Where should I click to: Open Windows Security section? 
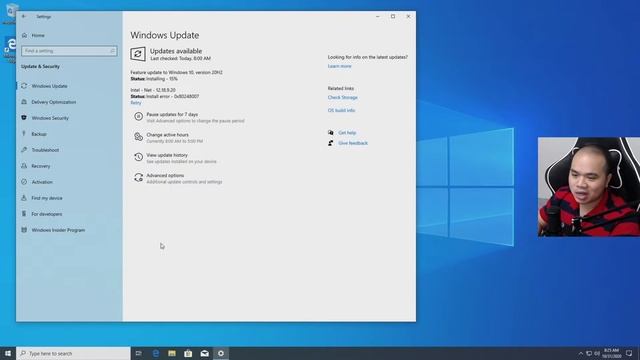pyautogui.click(x=50, y=118)
